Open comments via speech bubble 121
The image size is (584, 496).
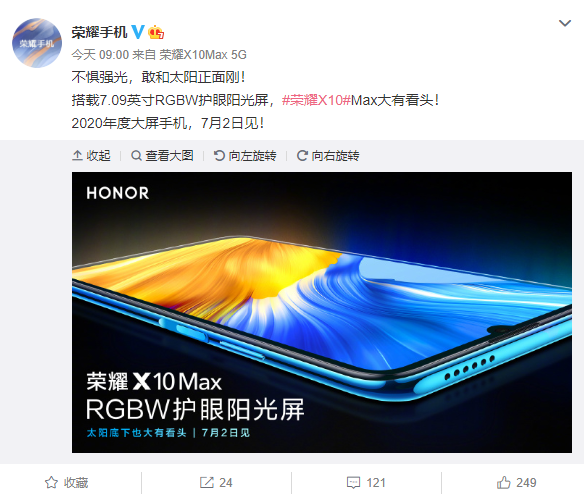[x=353, y=483]
